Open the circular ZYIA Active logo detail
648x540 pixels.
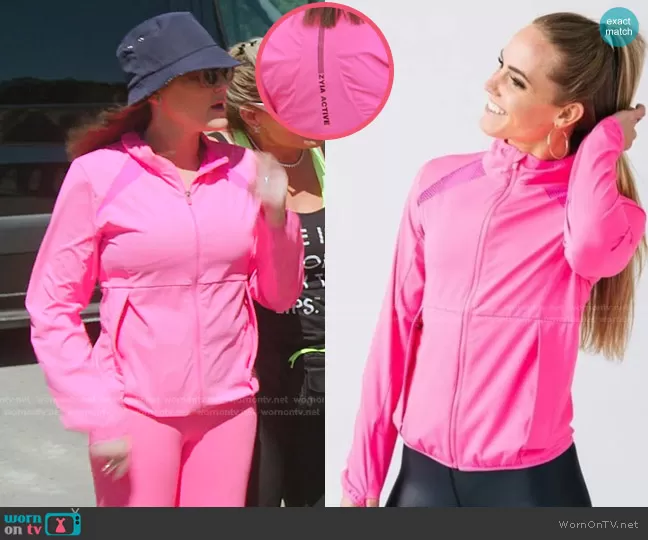coord(324,72)
